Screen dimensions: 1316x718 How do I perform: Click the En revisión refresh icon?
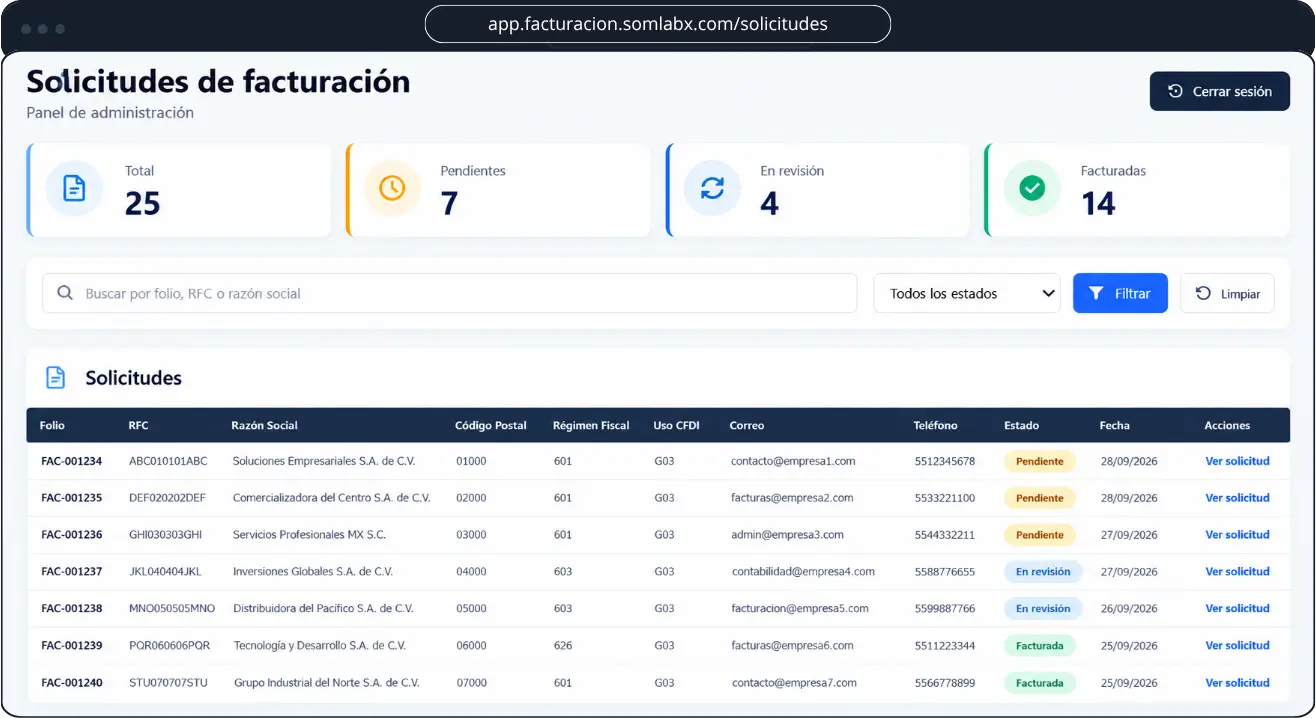point(712,188)
